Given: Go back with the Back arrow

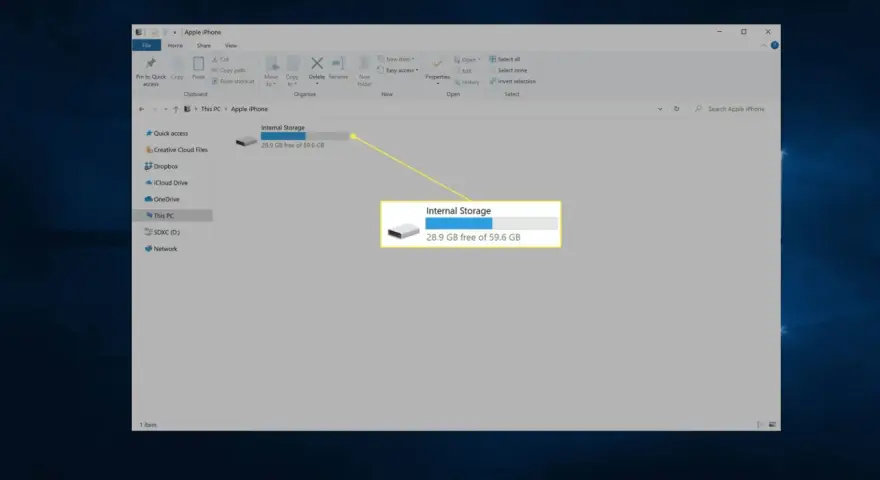Looking at the screenshot, I should 141,109.
